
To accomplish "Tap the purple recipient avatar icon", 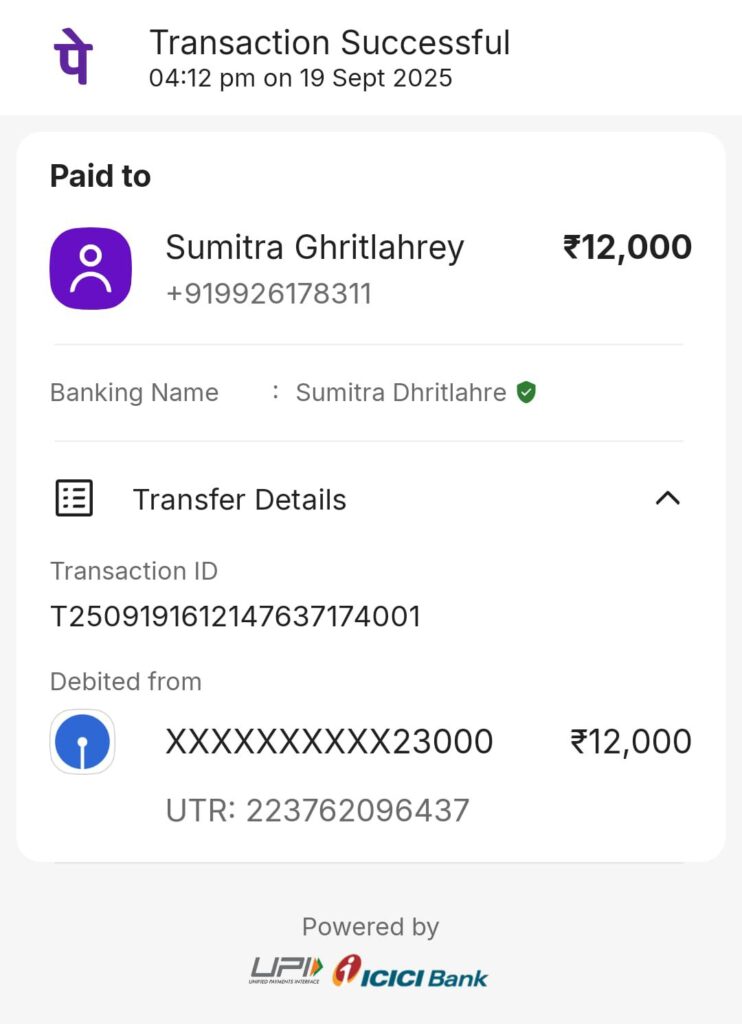I will pos(90,268).
